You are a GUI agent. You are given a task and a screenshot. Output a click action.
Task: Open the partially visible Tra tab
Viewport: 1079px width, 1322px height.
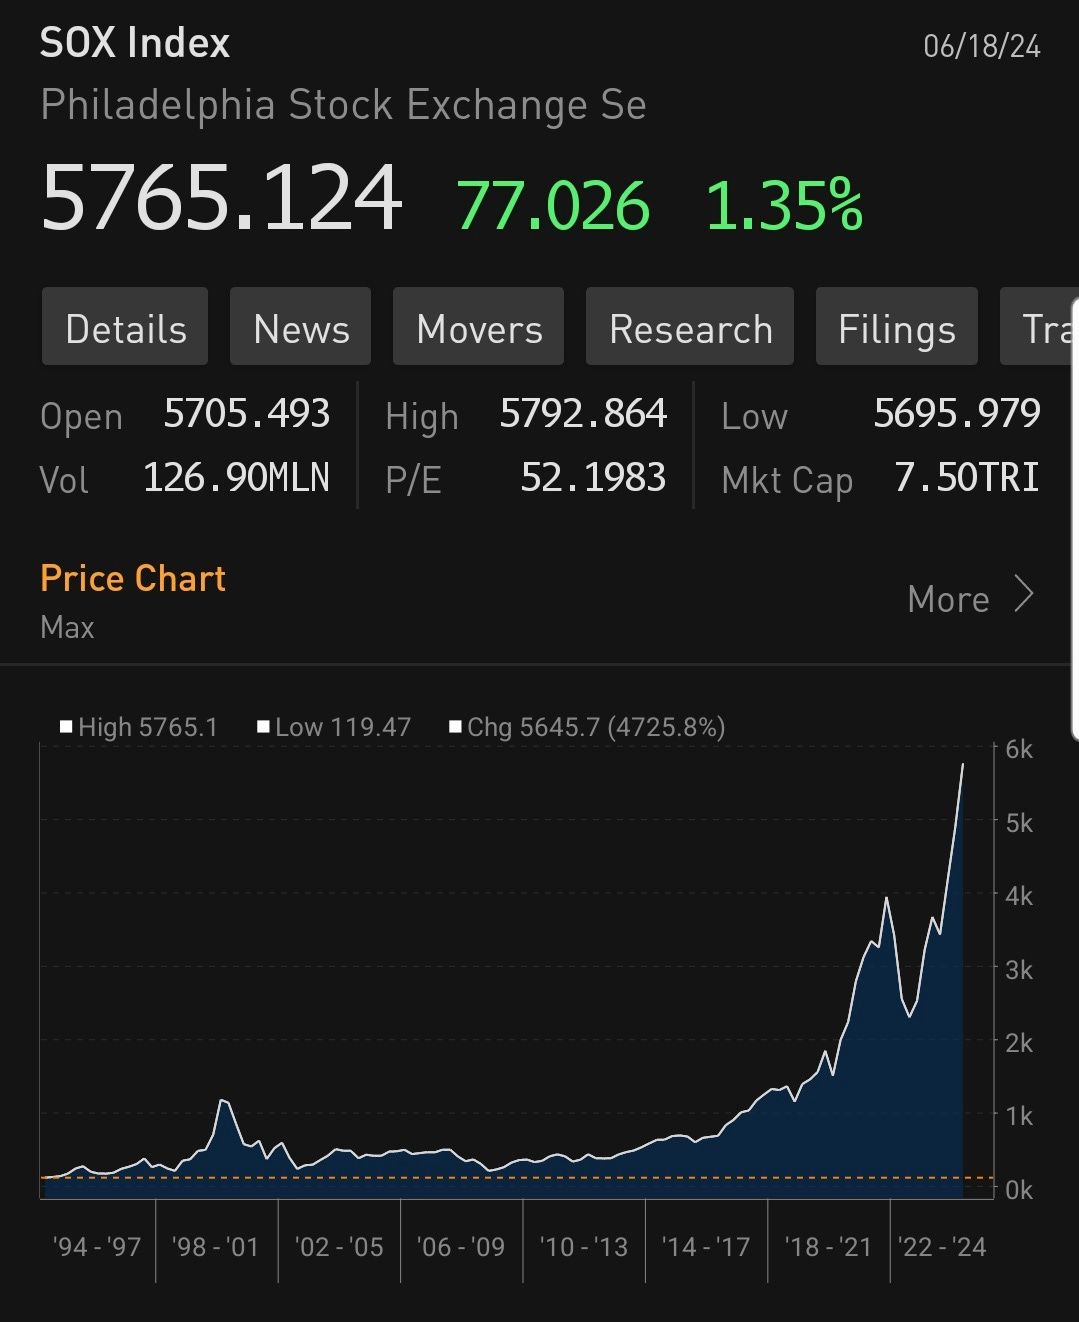pyautogui.click(x=1039, y=327)
